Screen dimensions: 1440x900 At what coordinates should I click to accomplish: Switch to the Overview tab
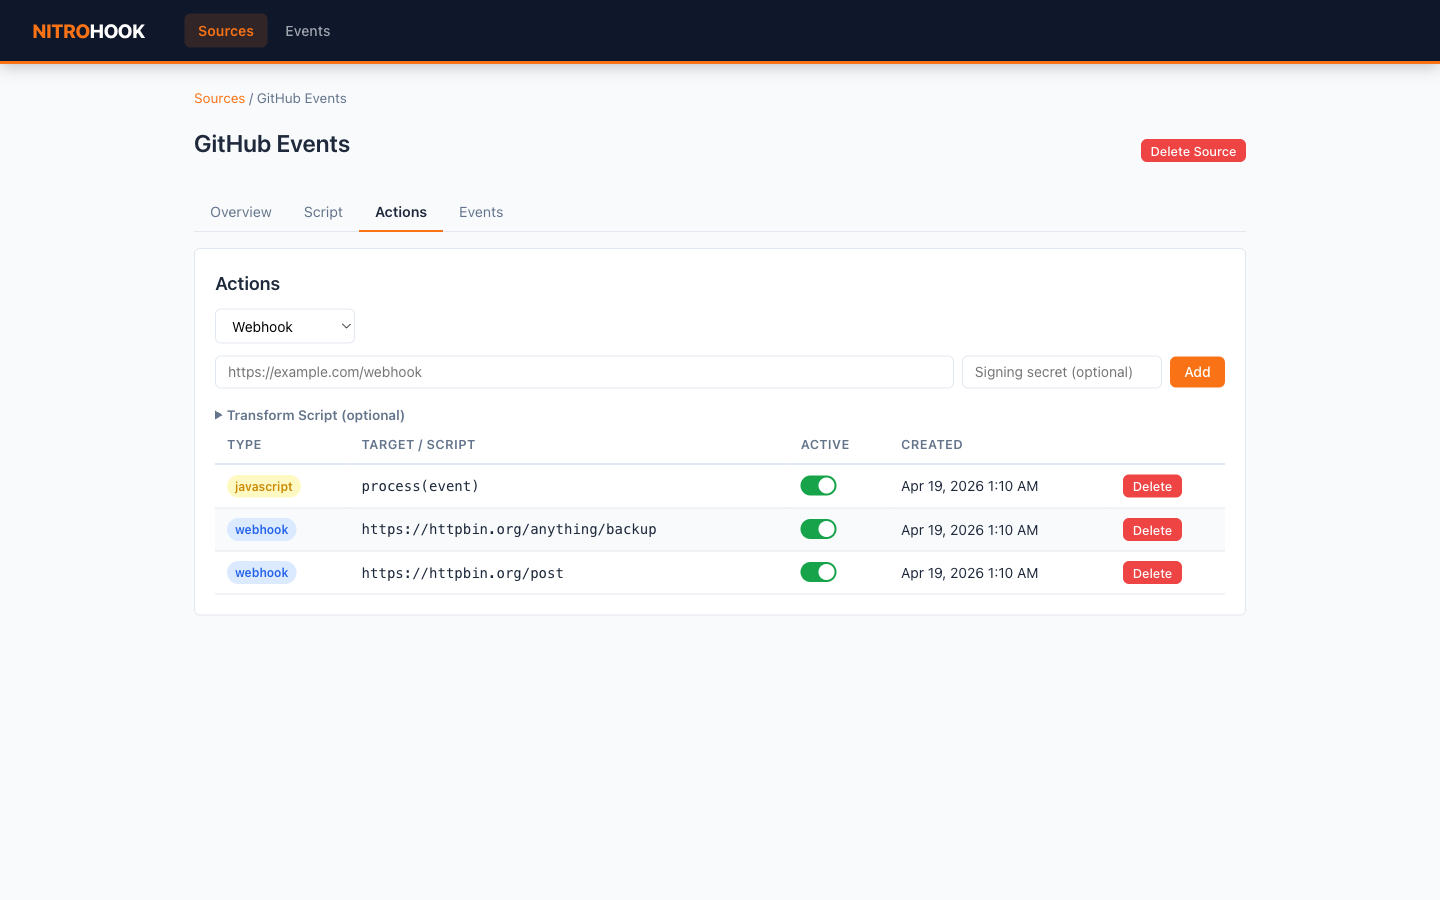[x=240, y=212]
